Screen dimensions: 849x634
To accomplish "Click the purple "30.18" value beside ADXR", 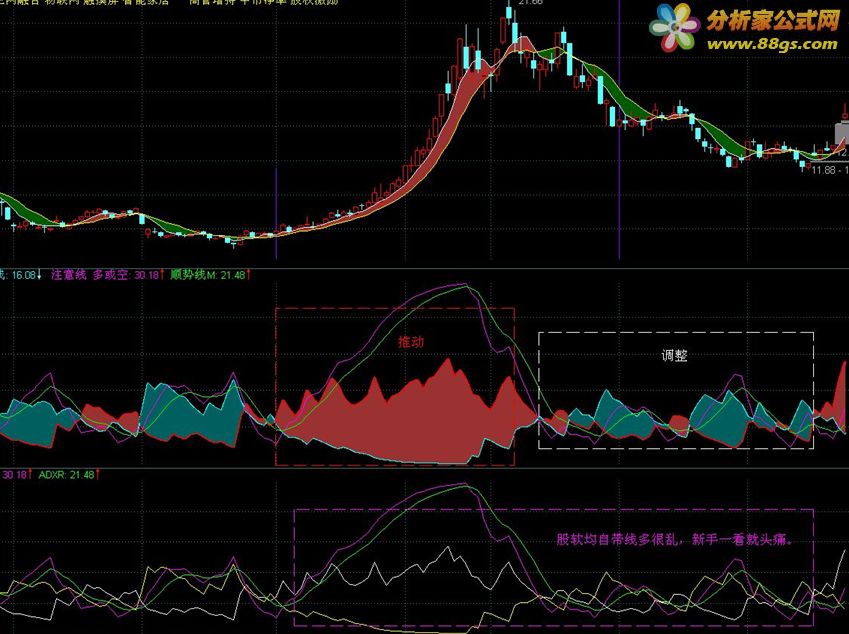I will [x=17, y=475].
